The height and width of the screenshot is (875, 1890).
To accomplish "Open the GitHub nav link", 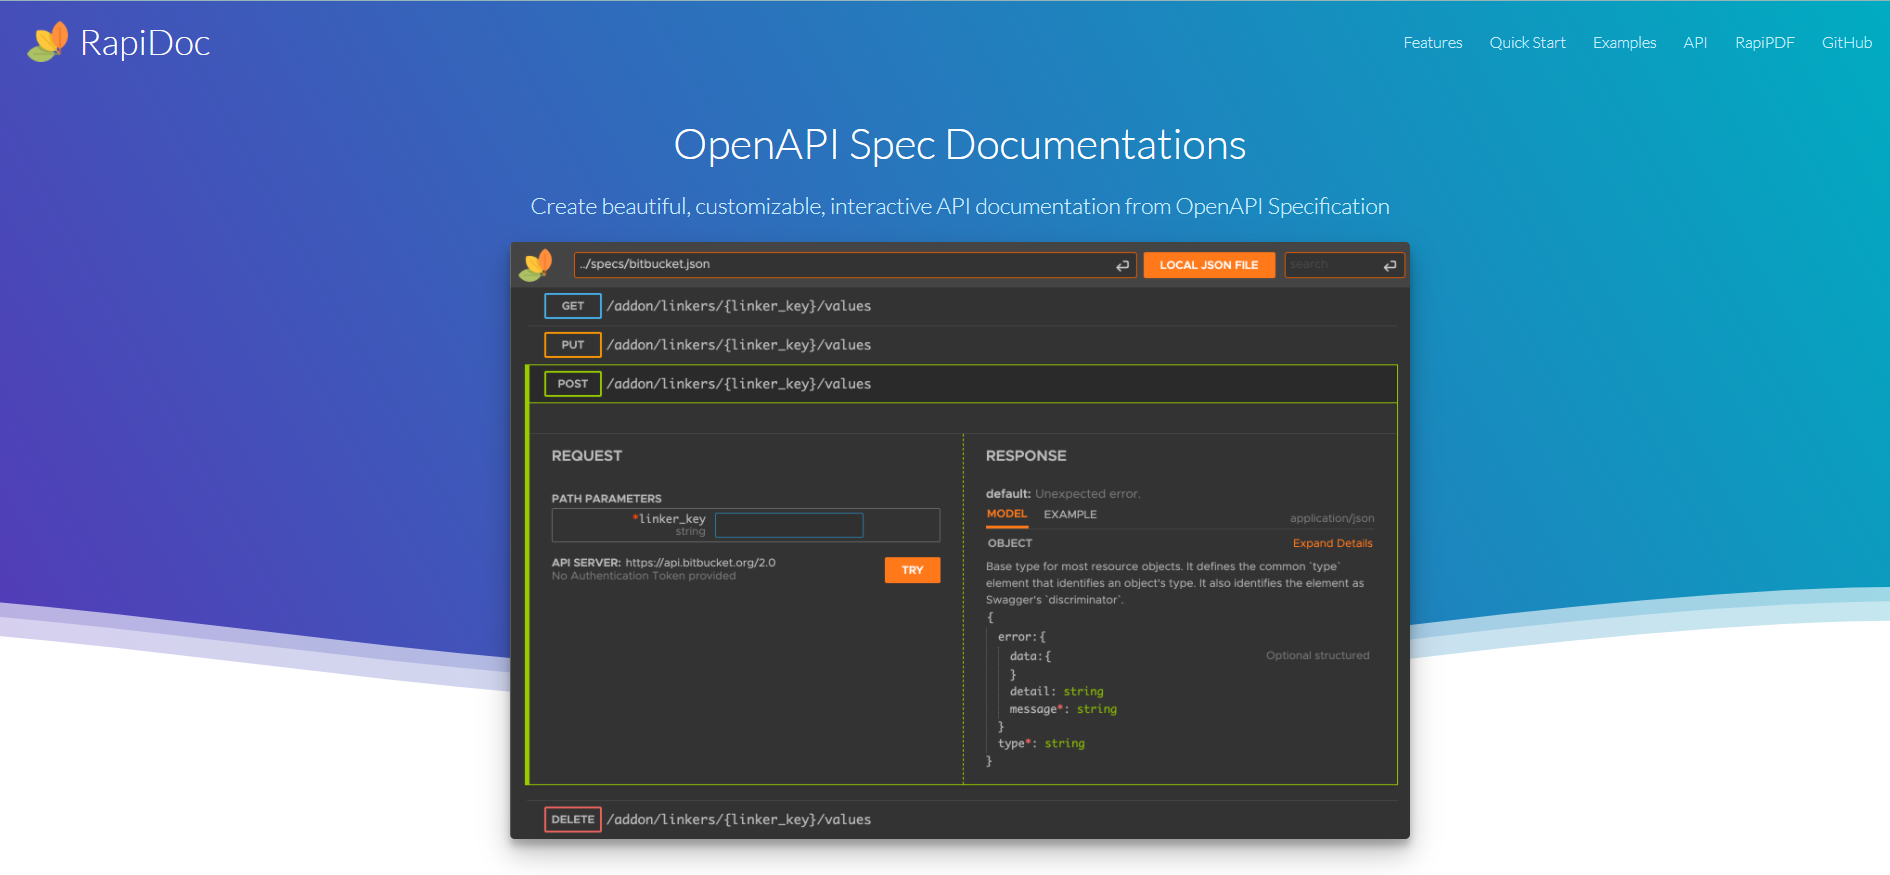I will click(1846, 43).
